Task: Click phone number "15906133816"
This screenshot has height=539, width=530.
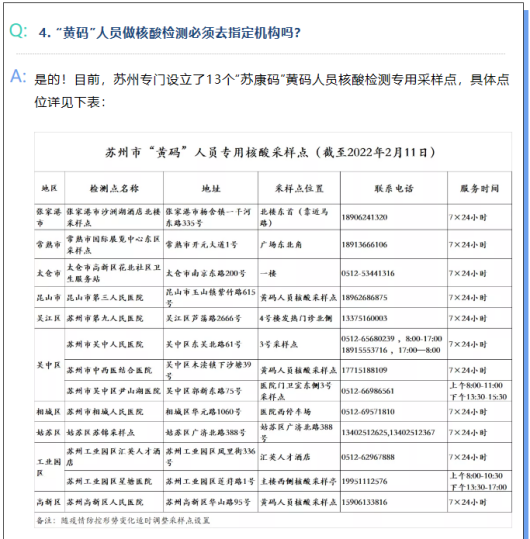Action: (x=364, y=502)
